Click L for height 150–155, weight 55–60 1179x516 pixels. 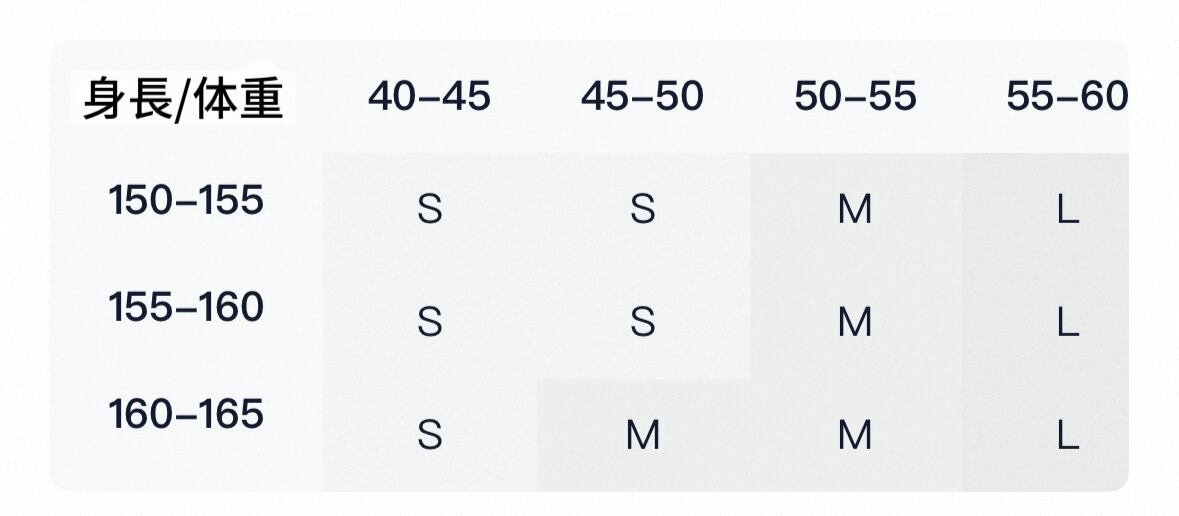click(x=1067, y=210)
